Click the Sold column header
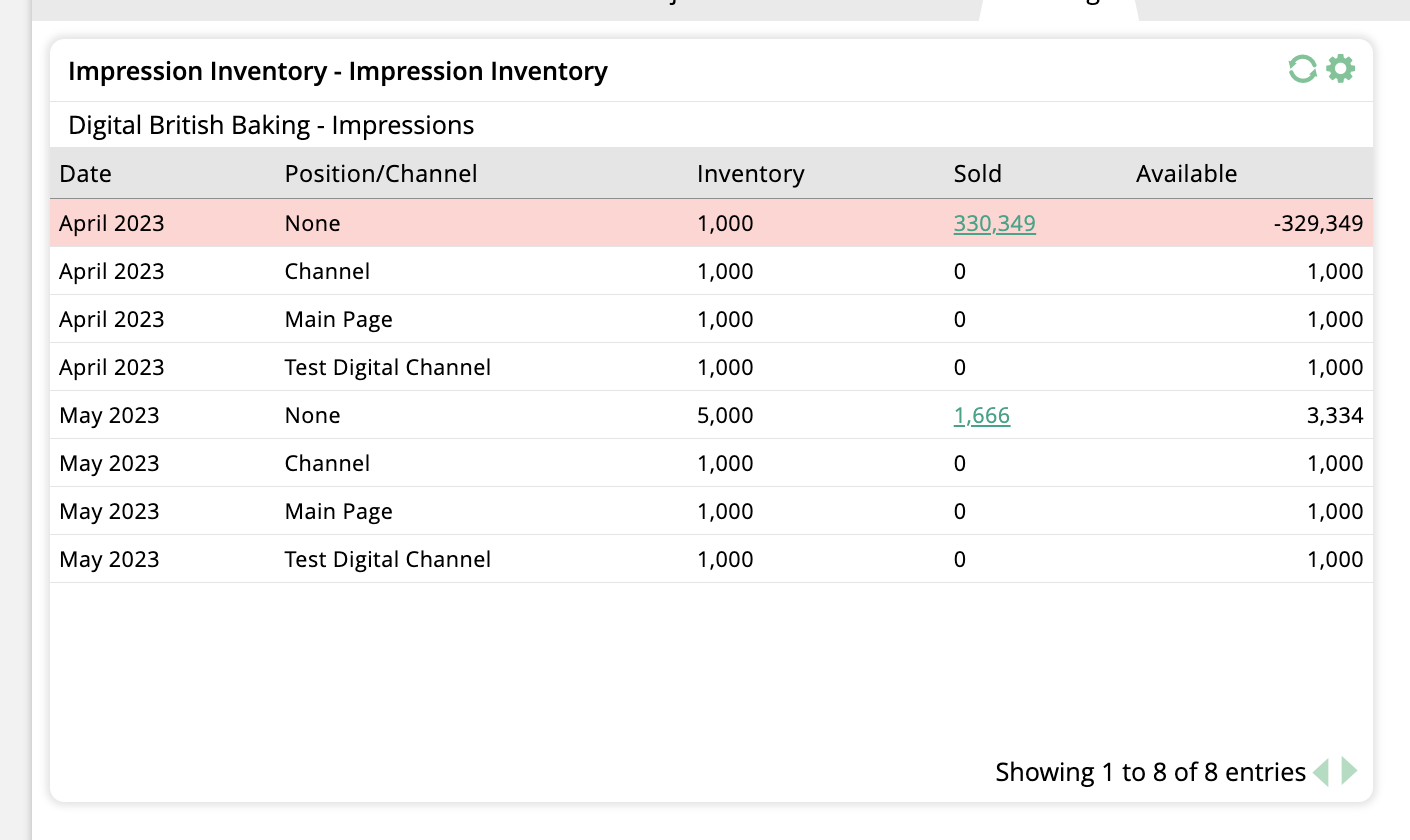 pyautogui.click(x=977, y=173)
